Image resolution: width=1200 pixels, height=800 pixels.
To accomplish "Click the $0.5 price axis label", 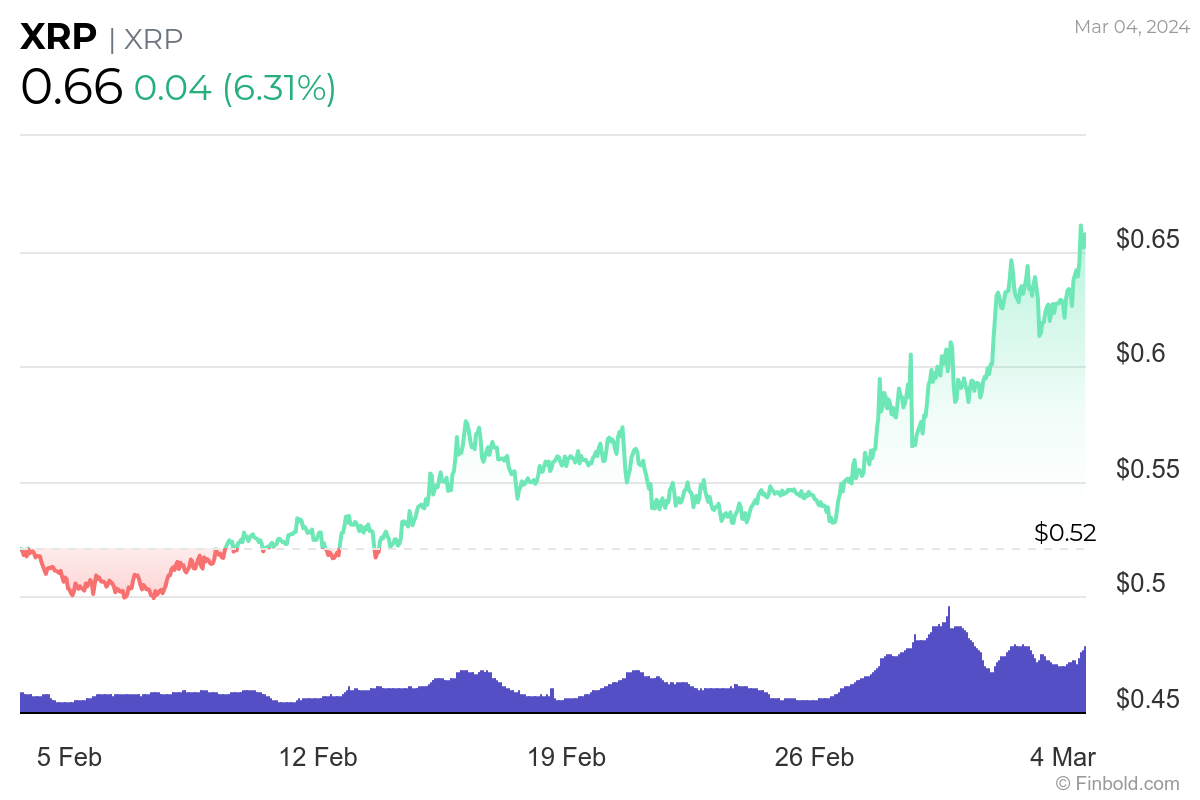I will (1142, 583).
